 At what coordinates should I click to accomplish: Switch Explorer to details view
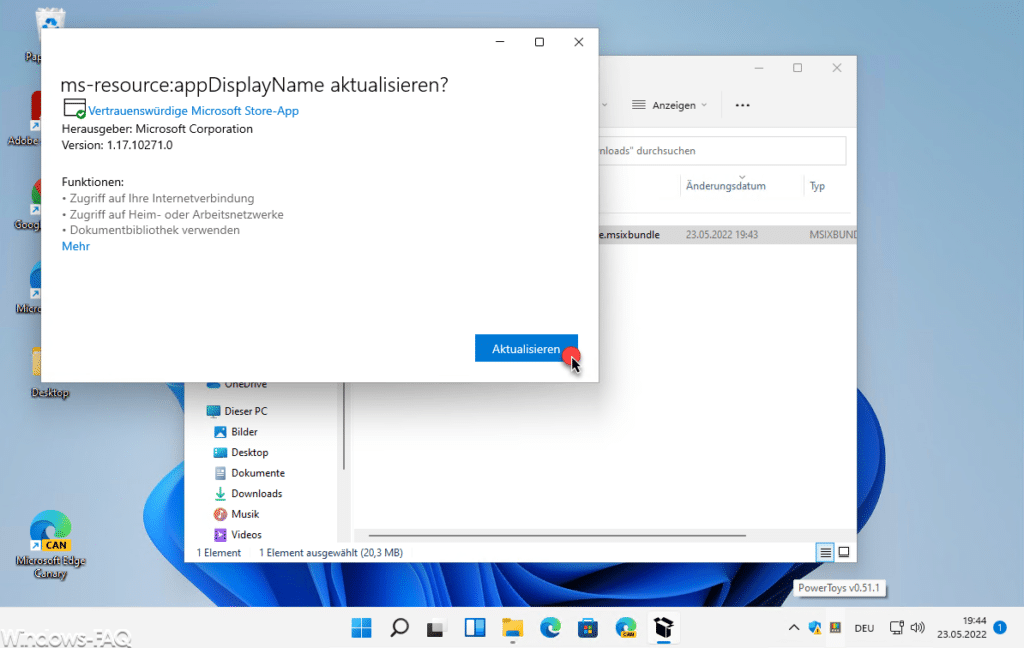coord(825,553)
